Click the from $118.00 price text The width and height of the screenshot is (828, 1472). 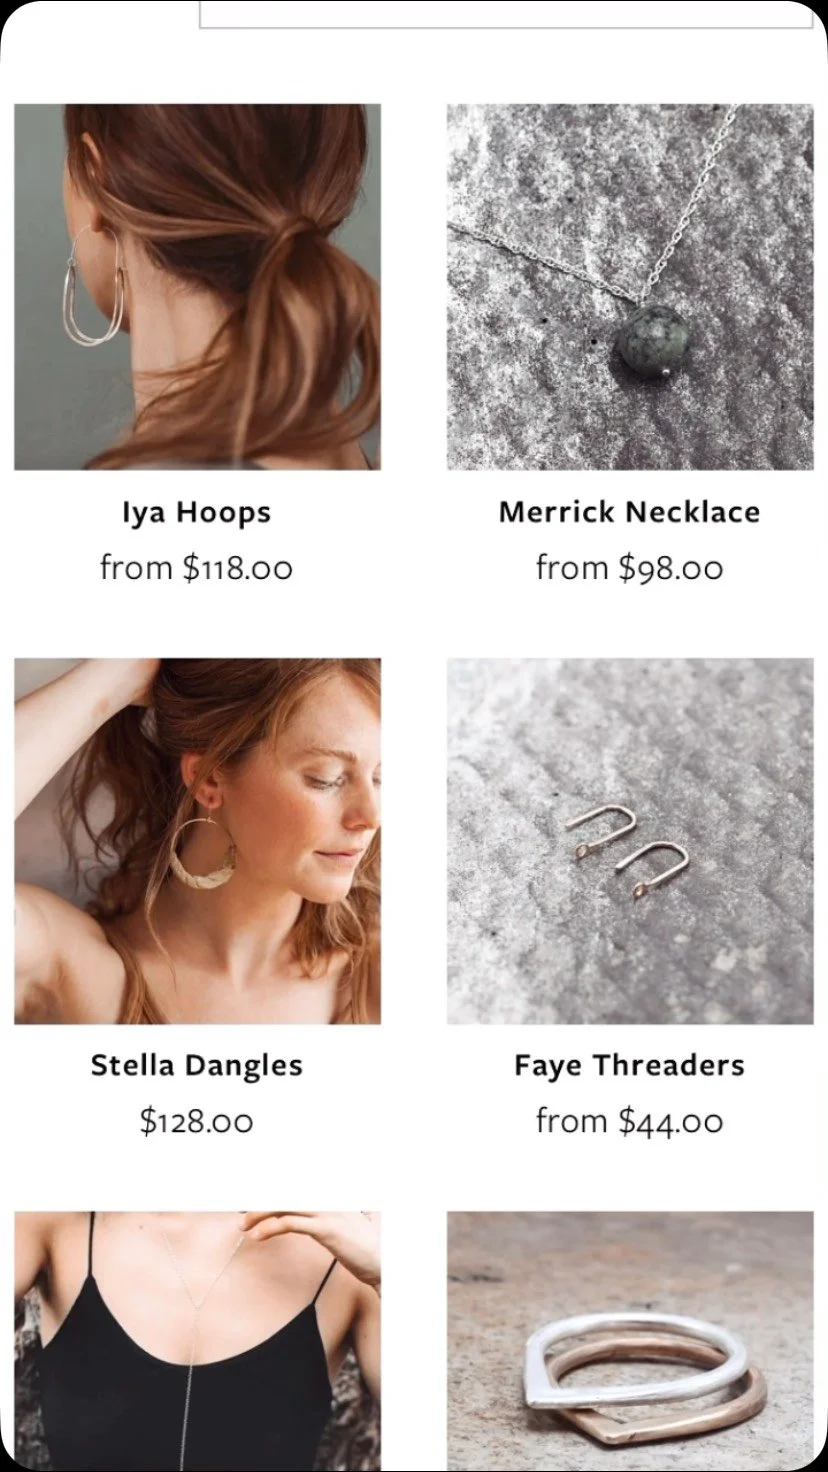(x=197, y=568)
